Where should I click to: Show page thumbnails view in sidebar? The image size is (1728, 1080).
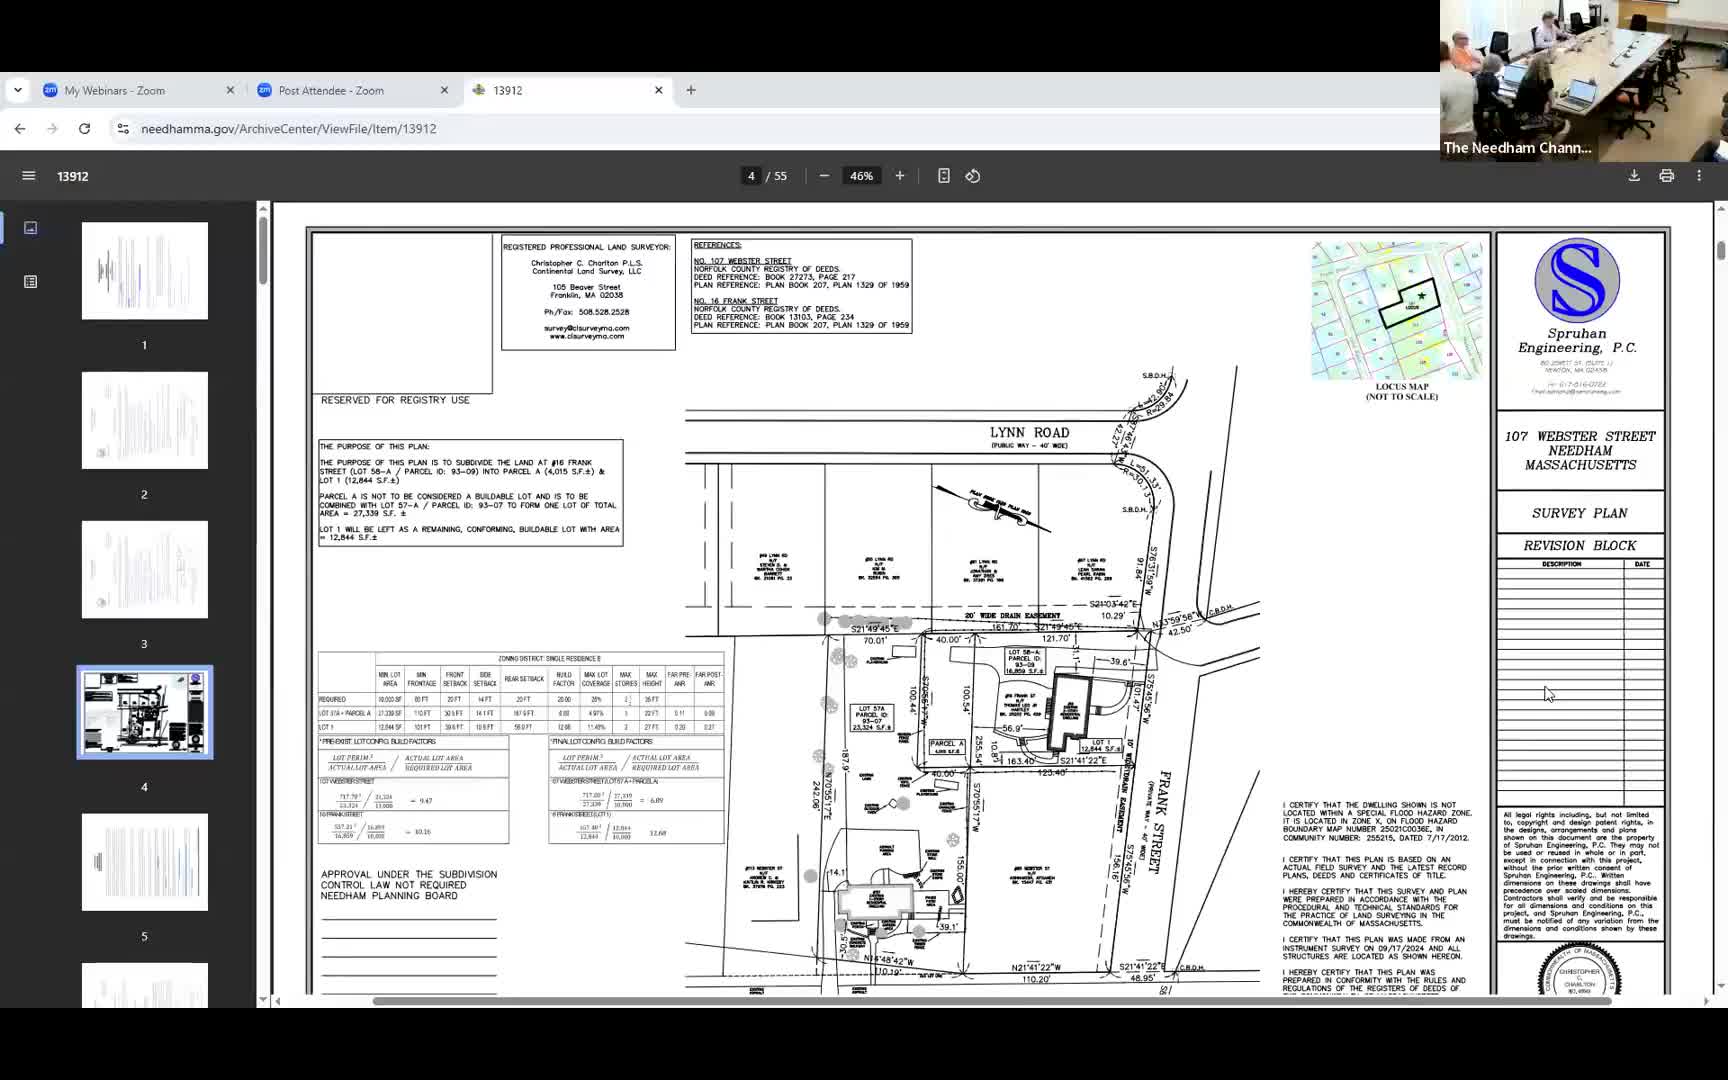31,228
